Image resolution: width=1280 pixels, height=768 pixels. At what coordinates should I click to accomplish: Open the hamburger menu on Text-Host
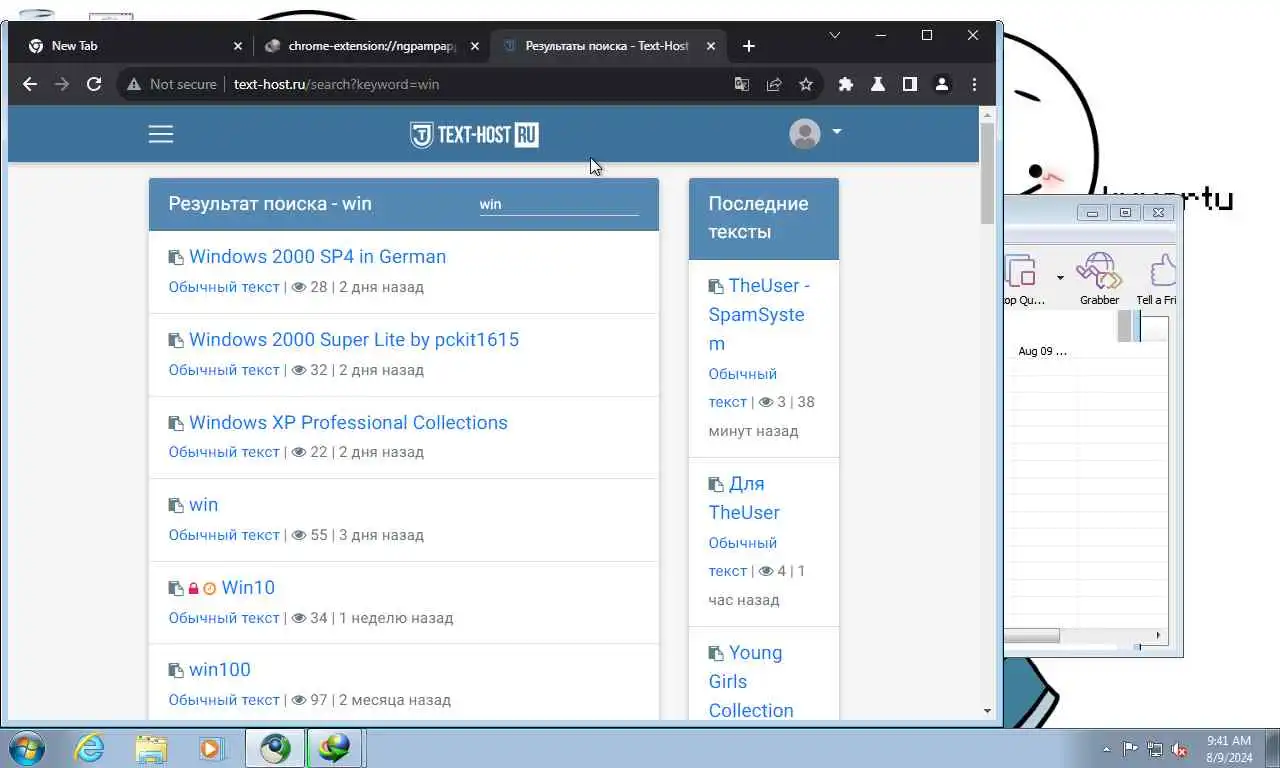(161, 134)
